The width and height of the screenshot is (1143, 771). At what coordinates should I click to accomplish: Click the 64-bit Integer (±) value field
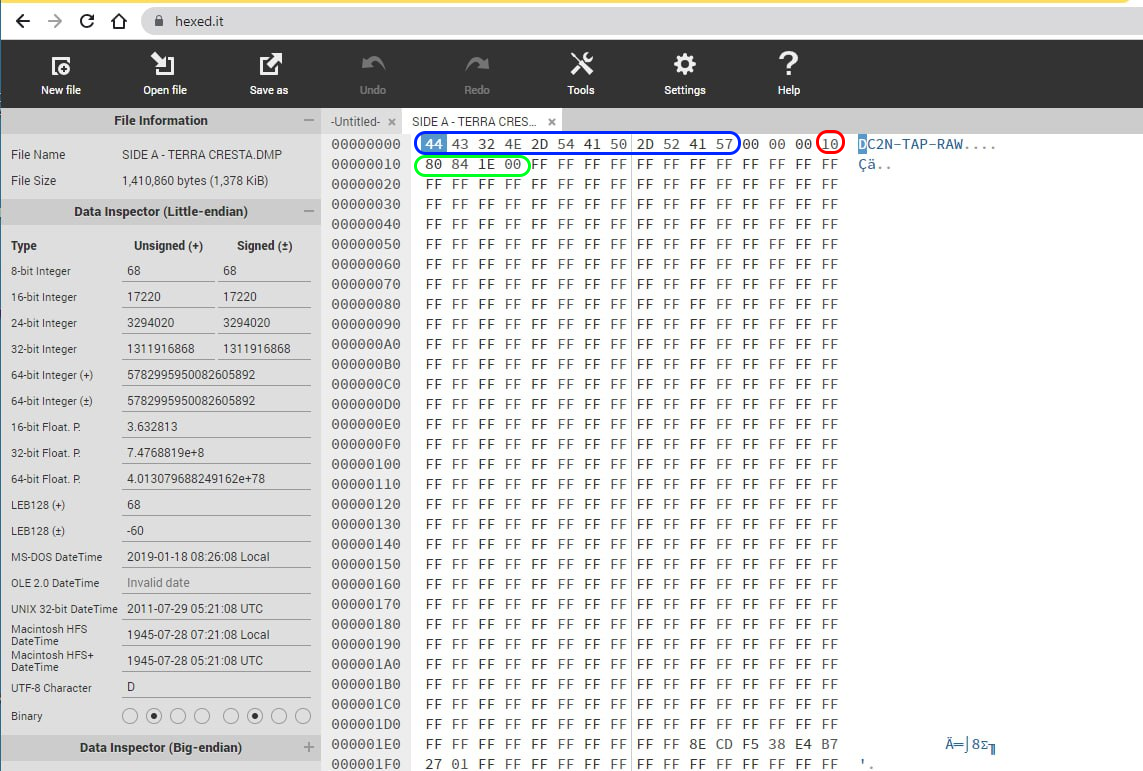(x=216, y=401)
